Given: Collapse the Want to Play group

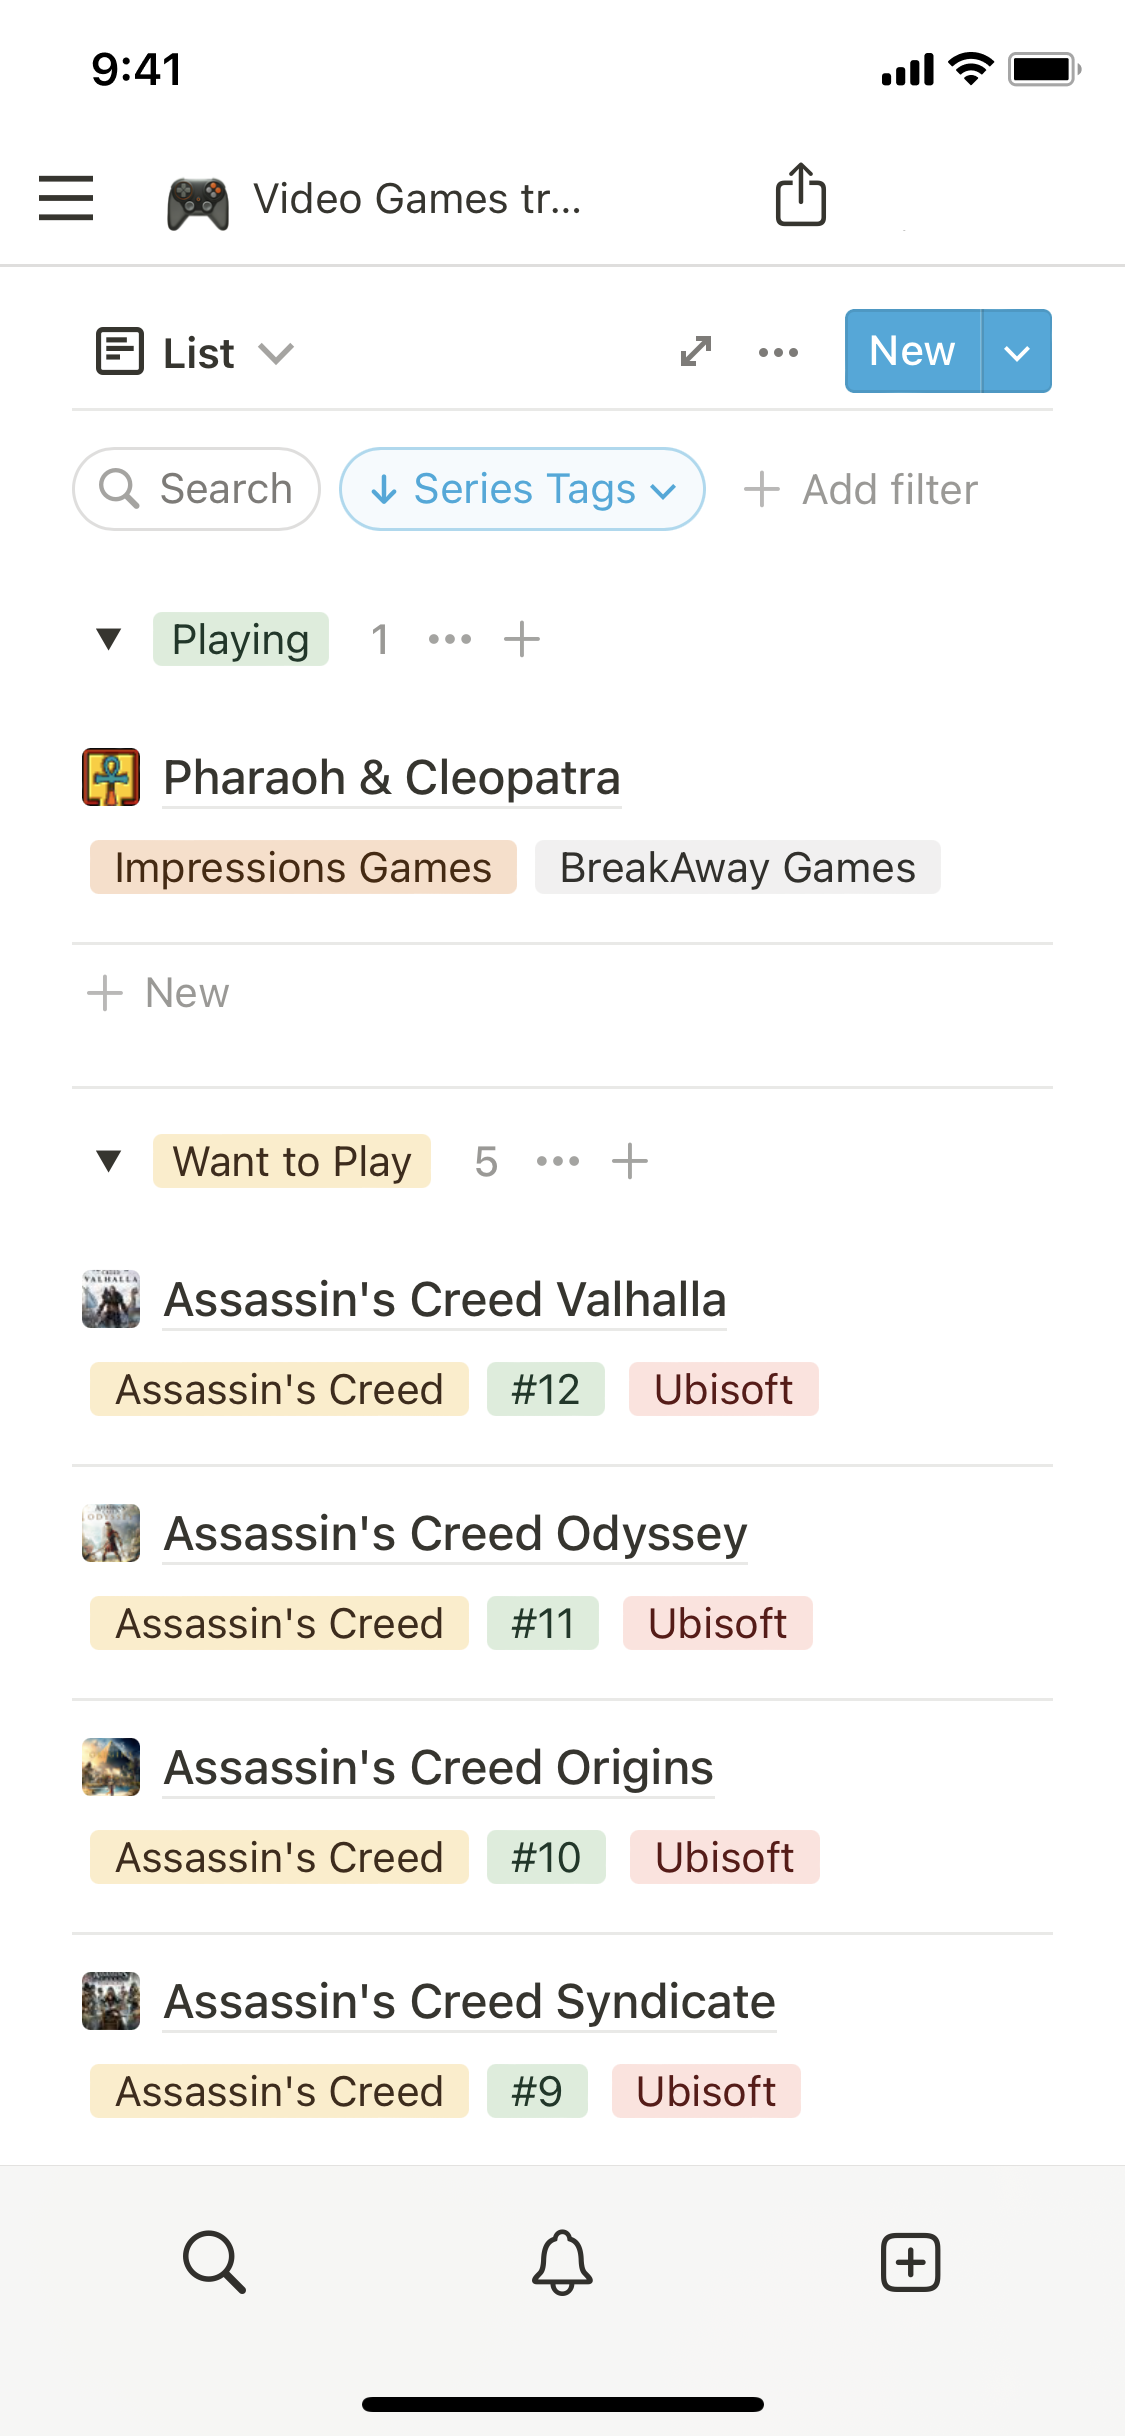Looking at the screenshot, I should click(109, 1161).
